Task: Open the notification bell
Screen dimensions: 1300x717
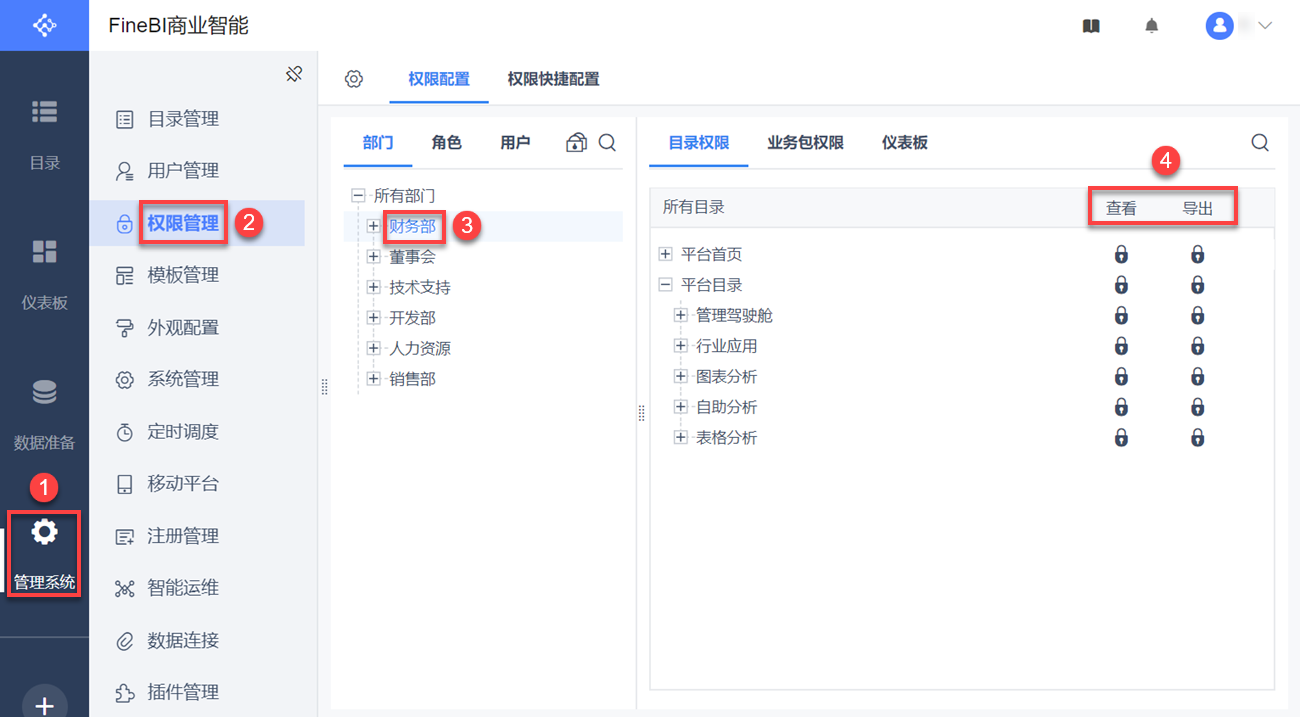Action: 1152,26
